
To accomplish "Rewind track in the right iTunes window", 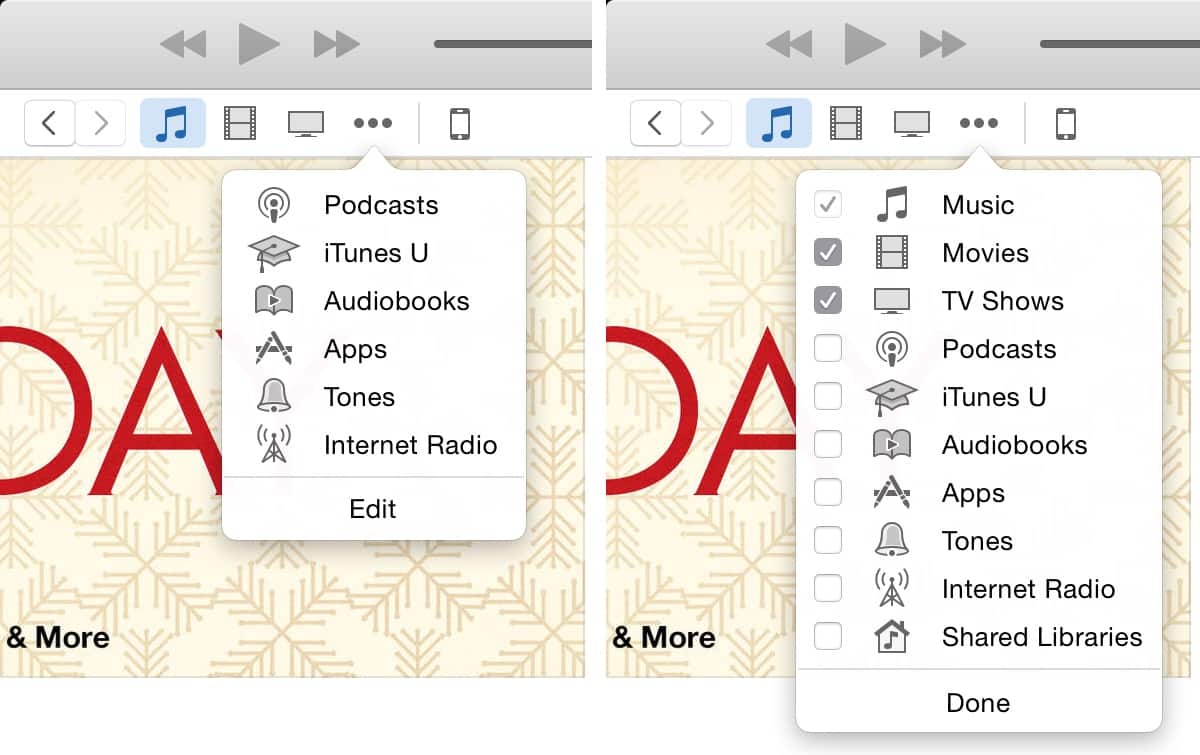I will coord(789,44).
